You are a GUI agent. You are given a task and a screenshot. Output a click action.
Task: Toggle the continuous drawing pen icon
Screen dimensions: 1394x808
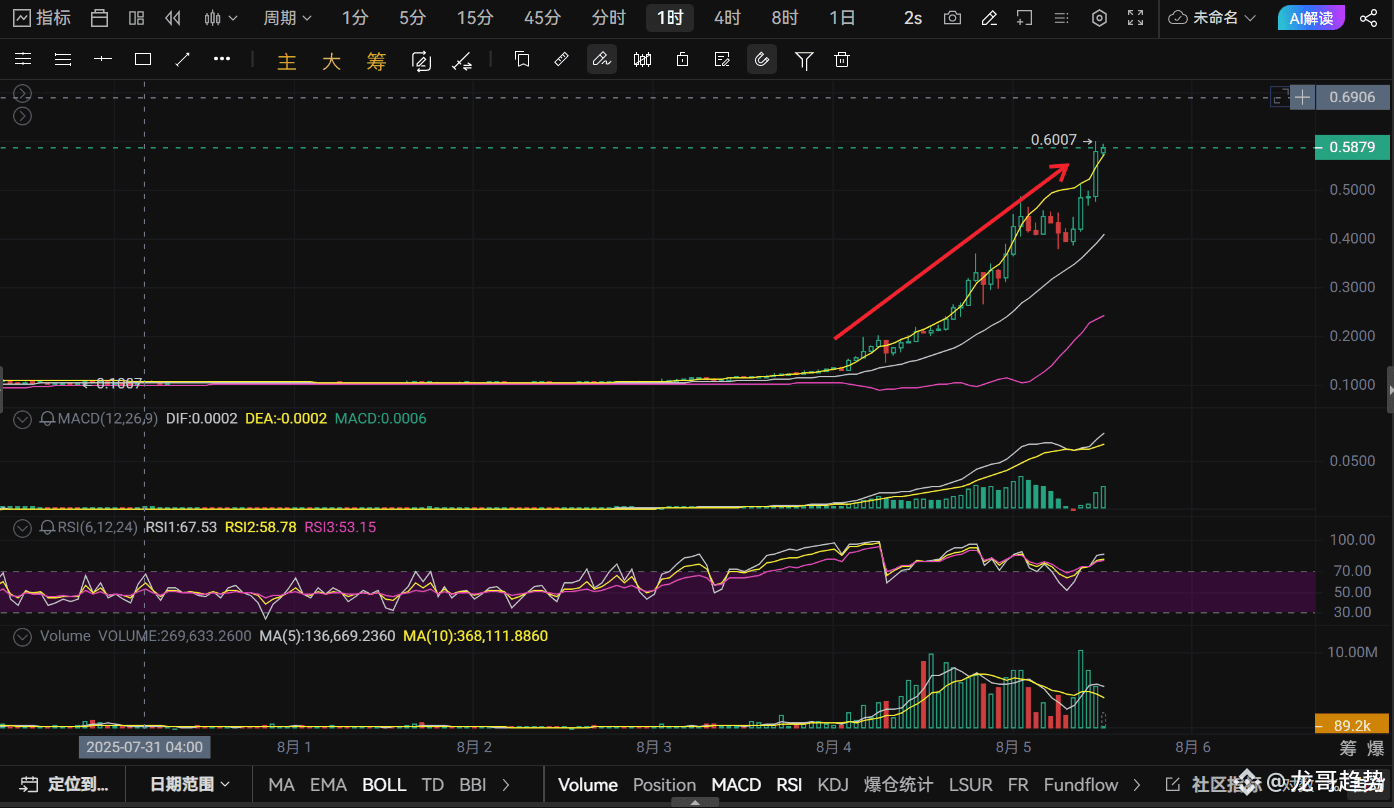click(x=602, y=60)
